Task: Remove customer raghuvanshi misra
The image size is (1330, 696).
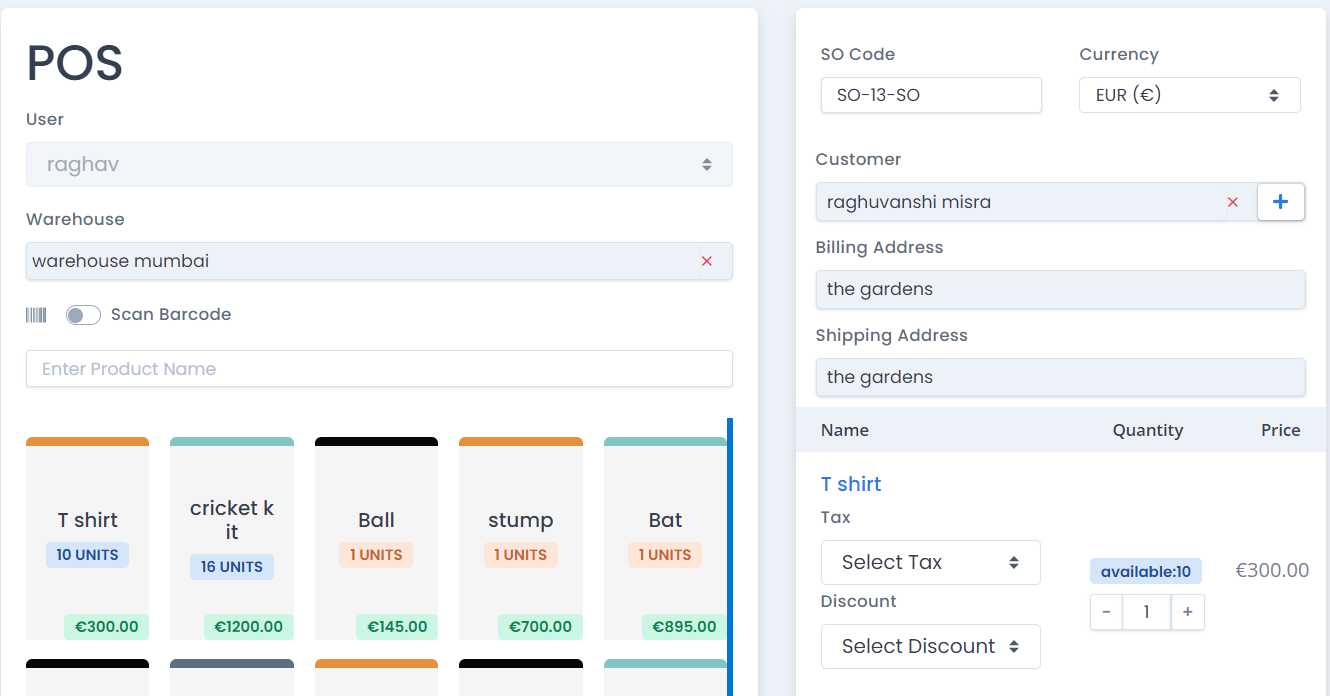Action: [1233, 202]
